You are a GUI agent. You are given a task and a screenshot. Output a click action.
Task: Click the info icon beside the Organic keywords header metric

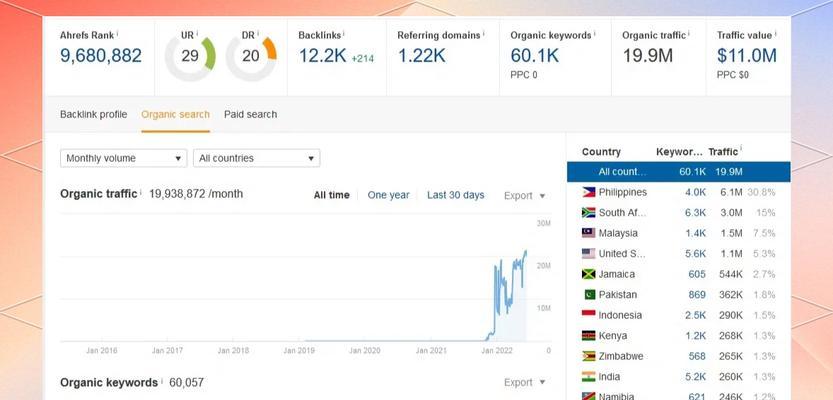click(x=594, y=33)
